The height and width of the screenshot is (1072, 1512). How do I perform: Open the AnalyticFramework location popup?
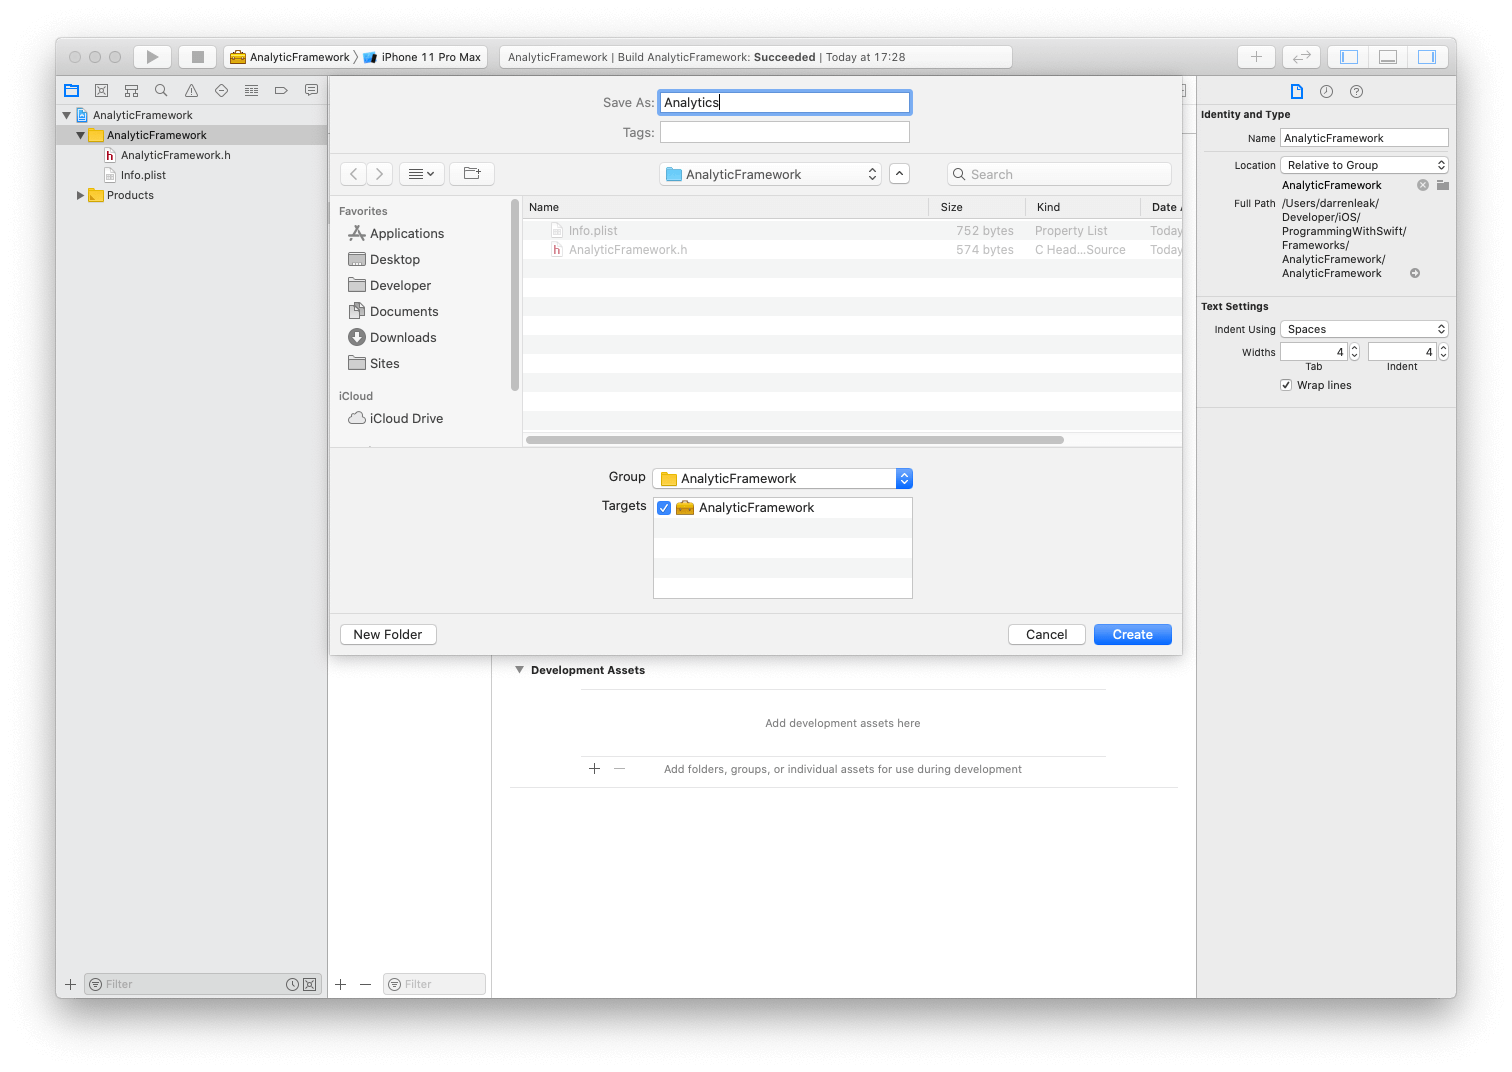[770, 174]
